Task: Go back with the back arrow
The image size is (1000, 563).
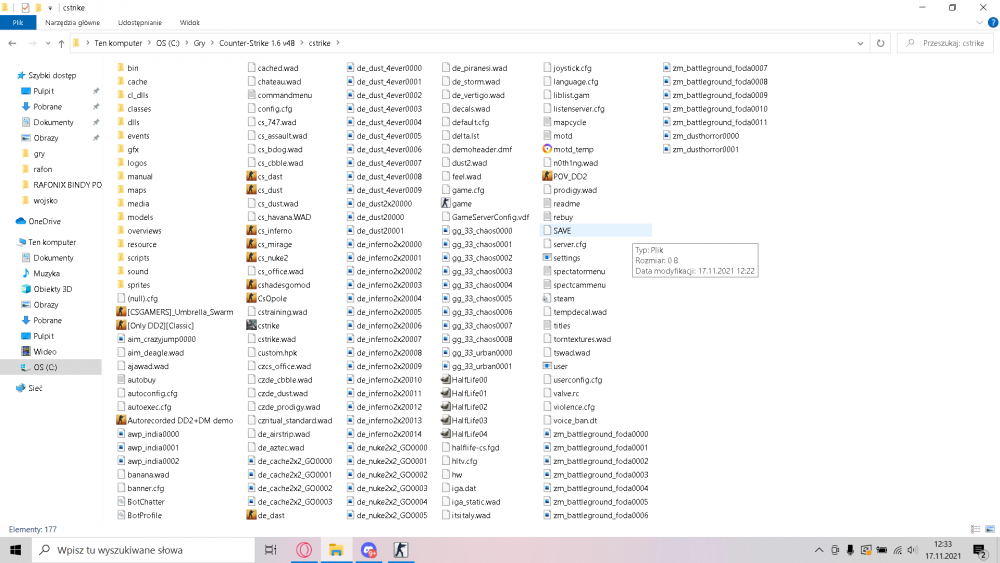Action: (12, 43)
